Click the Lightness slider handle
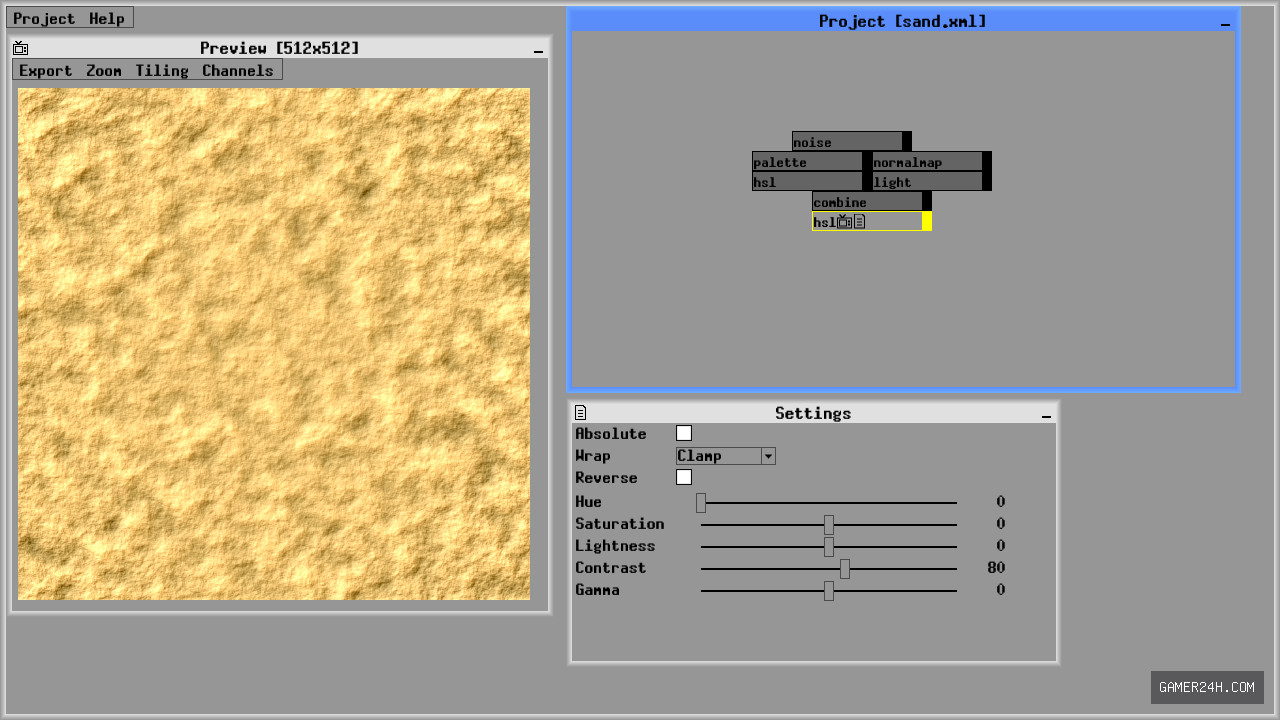Screen dimensions: 1280x720 pyautogui.click(x=829, y=546)
